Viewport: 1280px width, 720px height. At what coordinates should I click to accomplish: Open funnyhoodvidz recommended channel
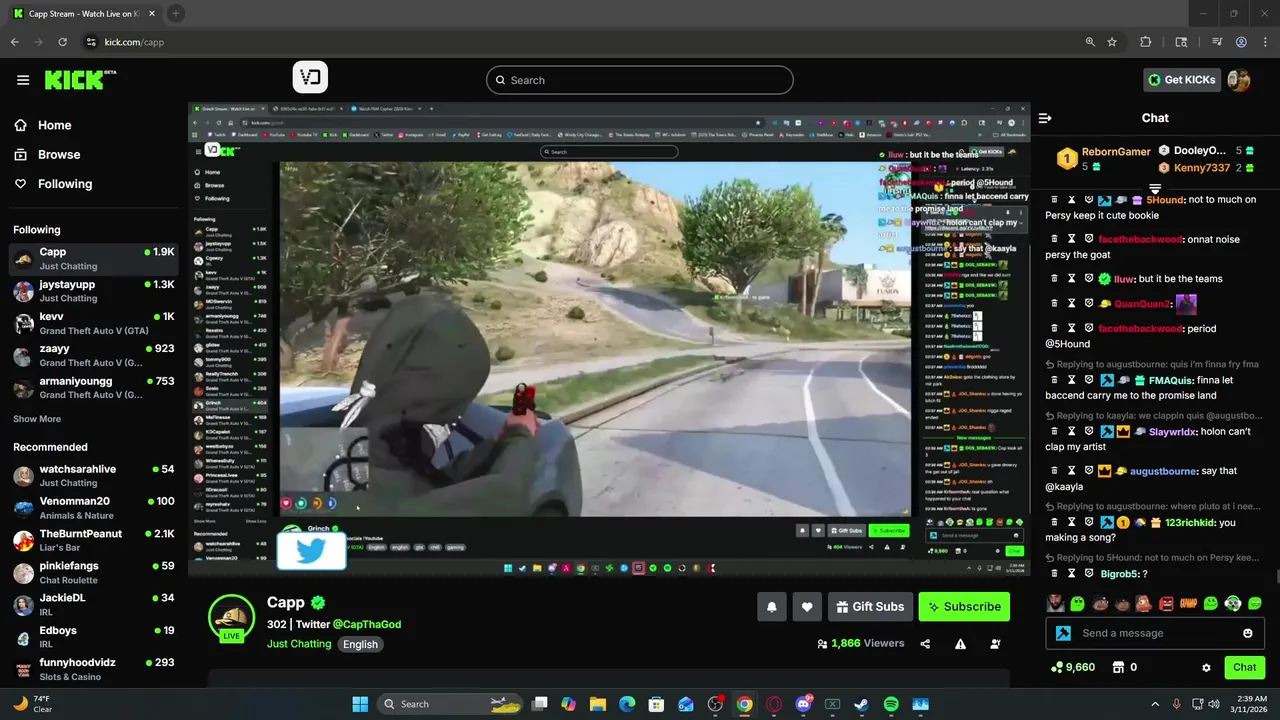[x=94, y=669]
